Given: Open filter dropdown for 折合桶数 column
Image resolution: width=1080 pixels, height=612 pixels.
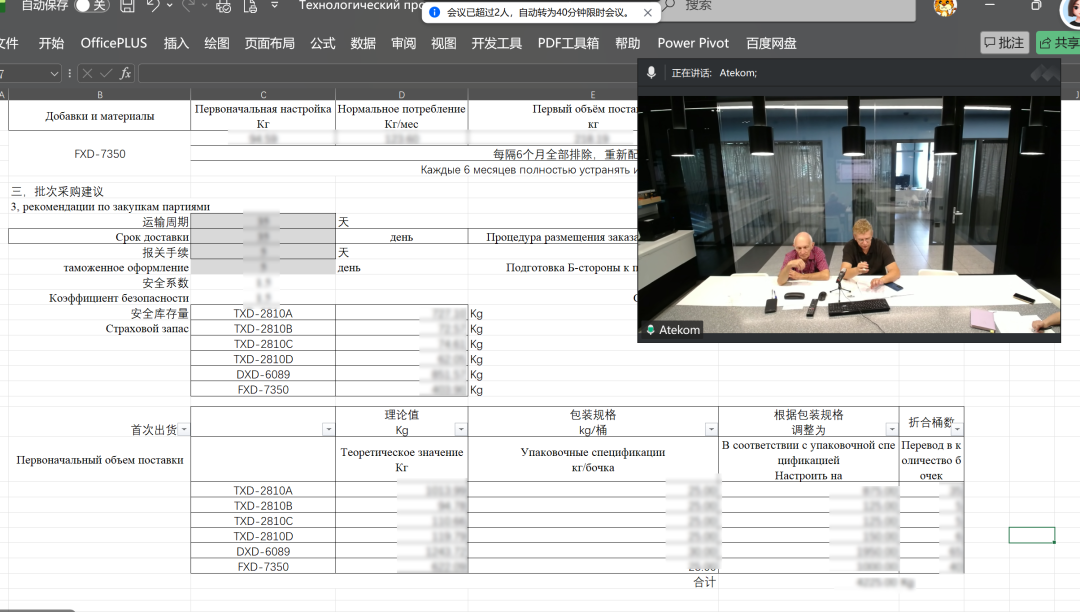Looking at the screenshot, I should point(957,430).
